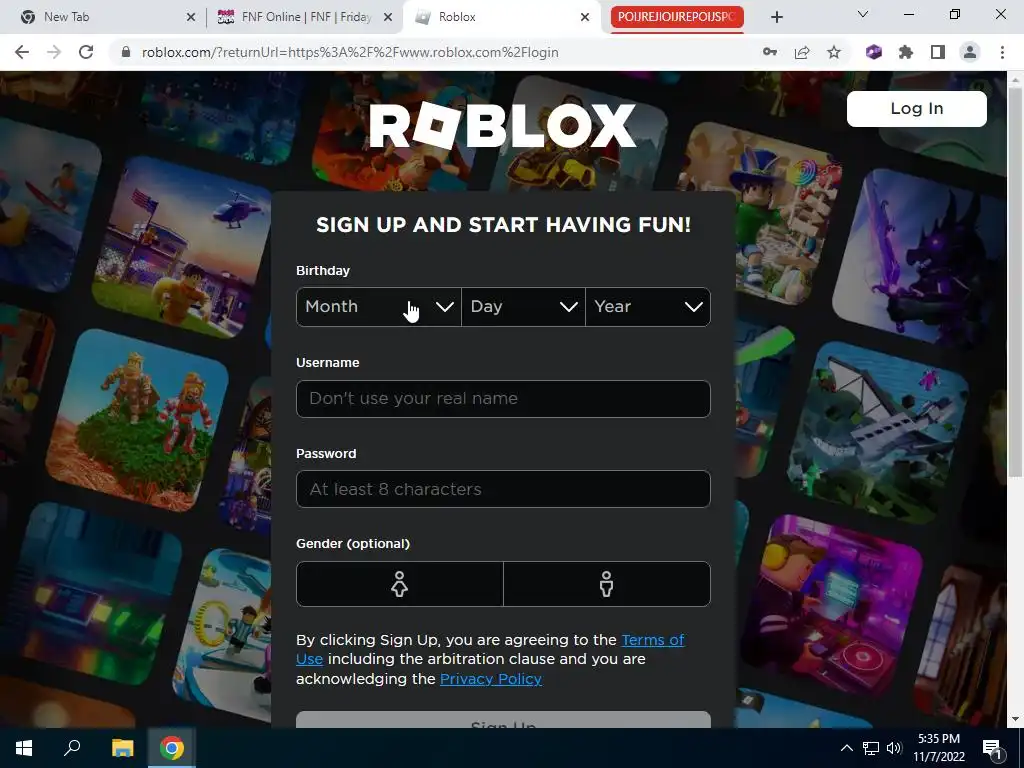Open the Windows Start menu

click(x=24, y=748)
